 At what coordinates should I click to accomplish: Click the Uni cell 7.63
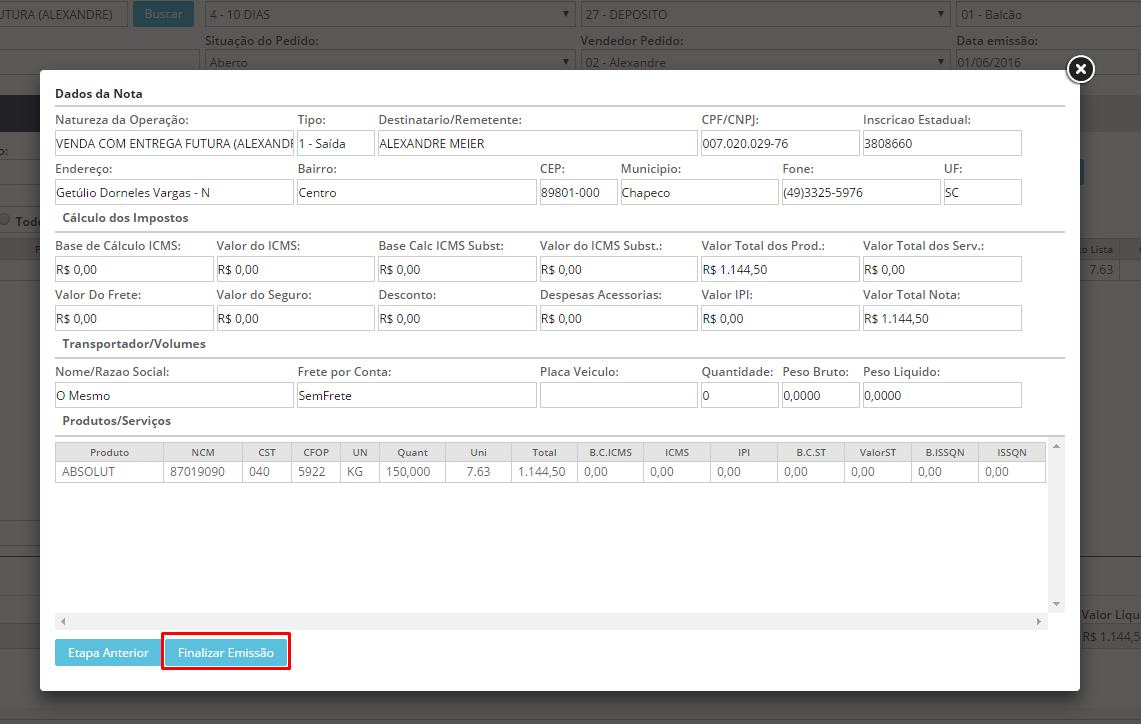click(478, 472)
